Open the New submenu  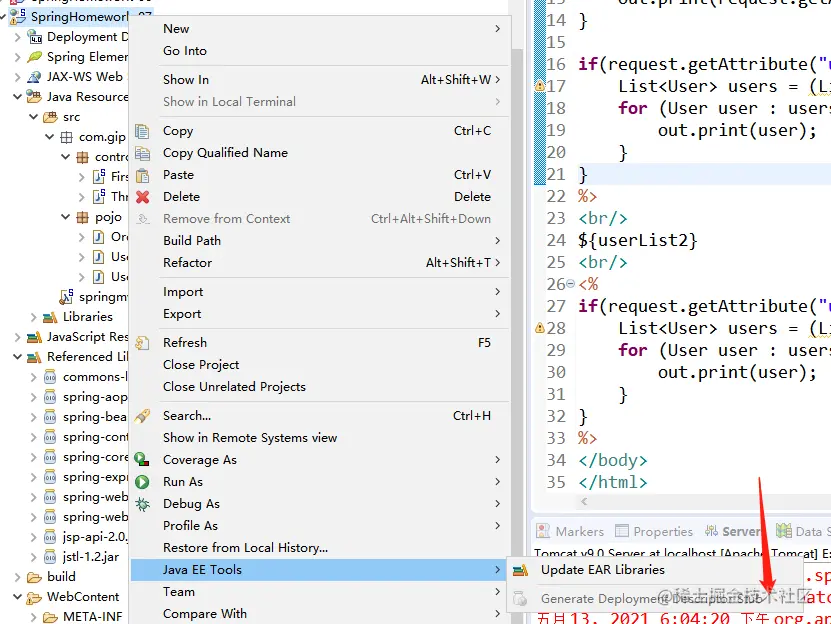[x=320, y=29]
